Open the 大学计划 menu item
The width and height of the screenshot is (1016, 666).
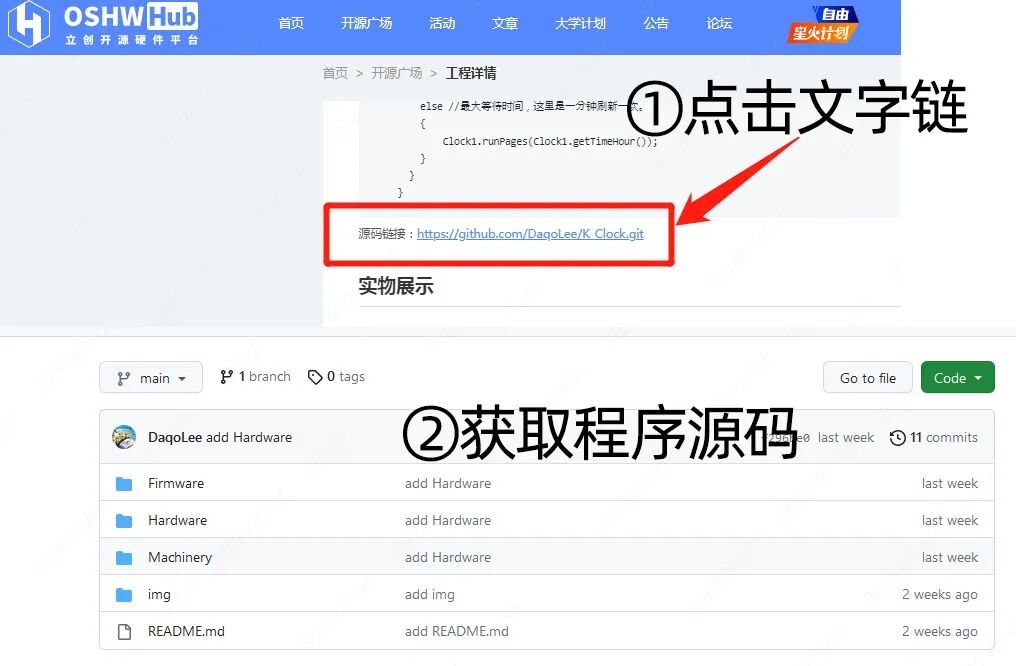pos(580,23)
